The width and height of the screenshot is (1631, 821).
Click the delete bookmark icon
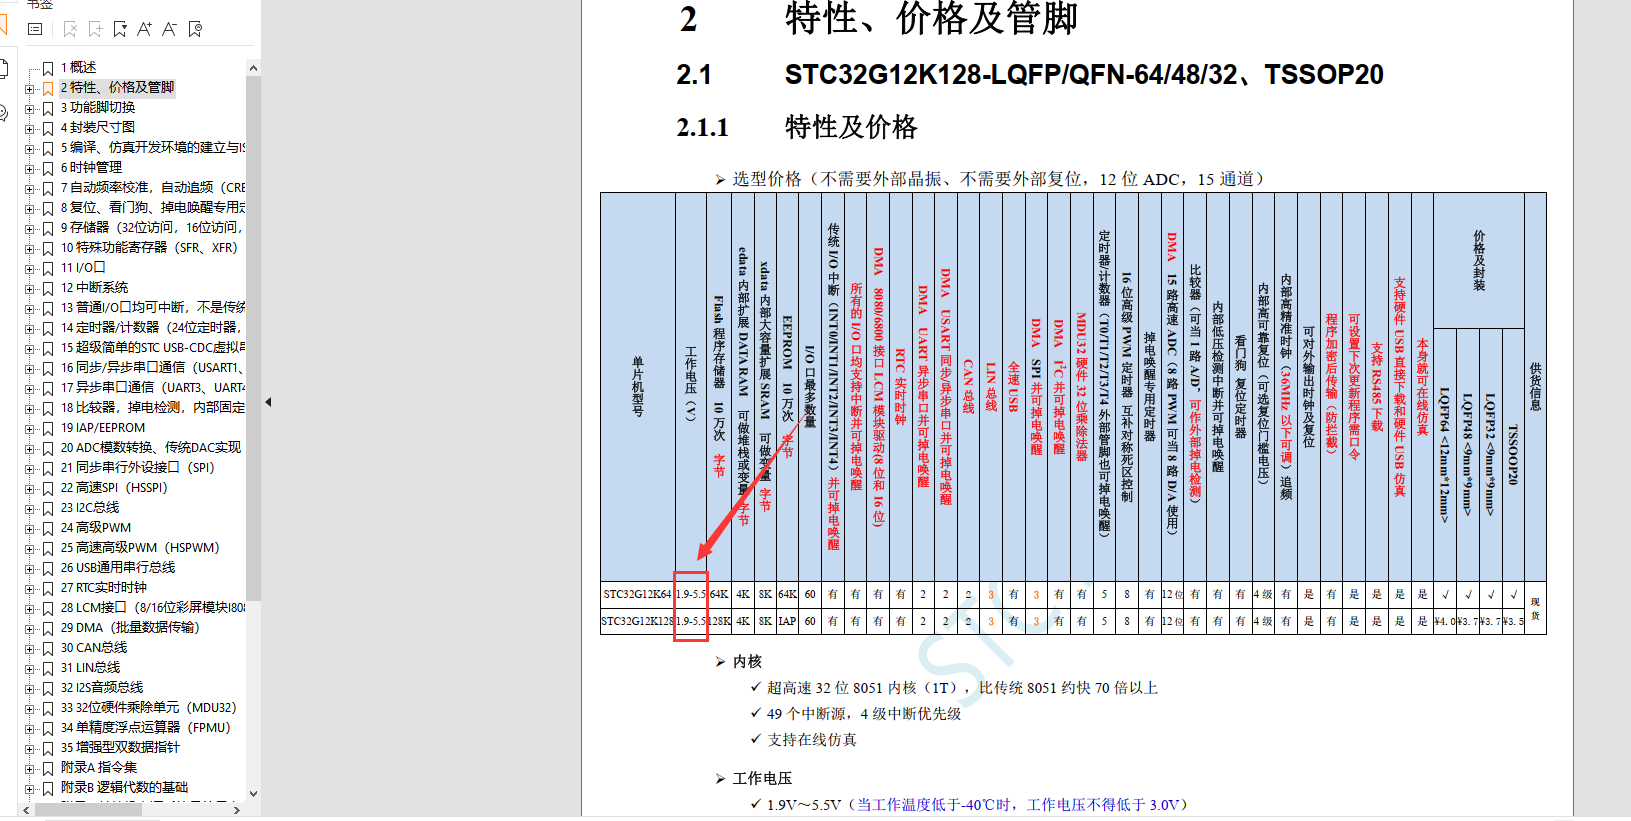[x=70, y=29]
